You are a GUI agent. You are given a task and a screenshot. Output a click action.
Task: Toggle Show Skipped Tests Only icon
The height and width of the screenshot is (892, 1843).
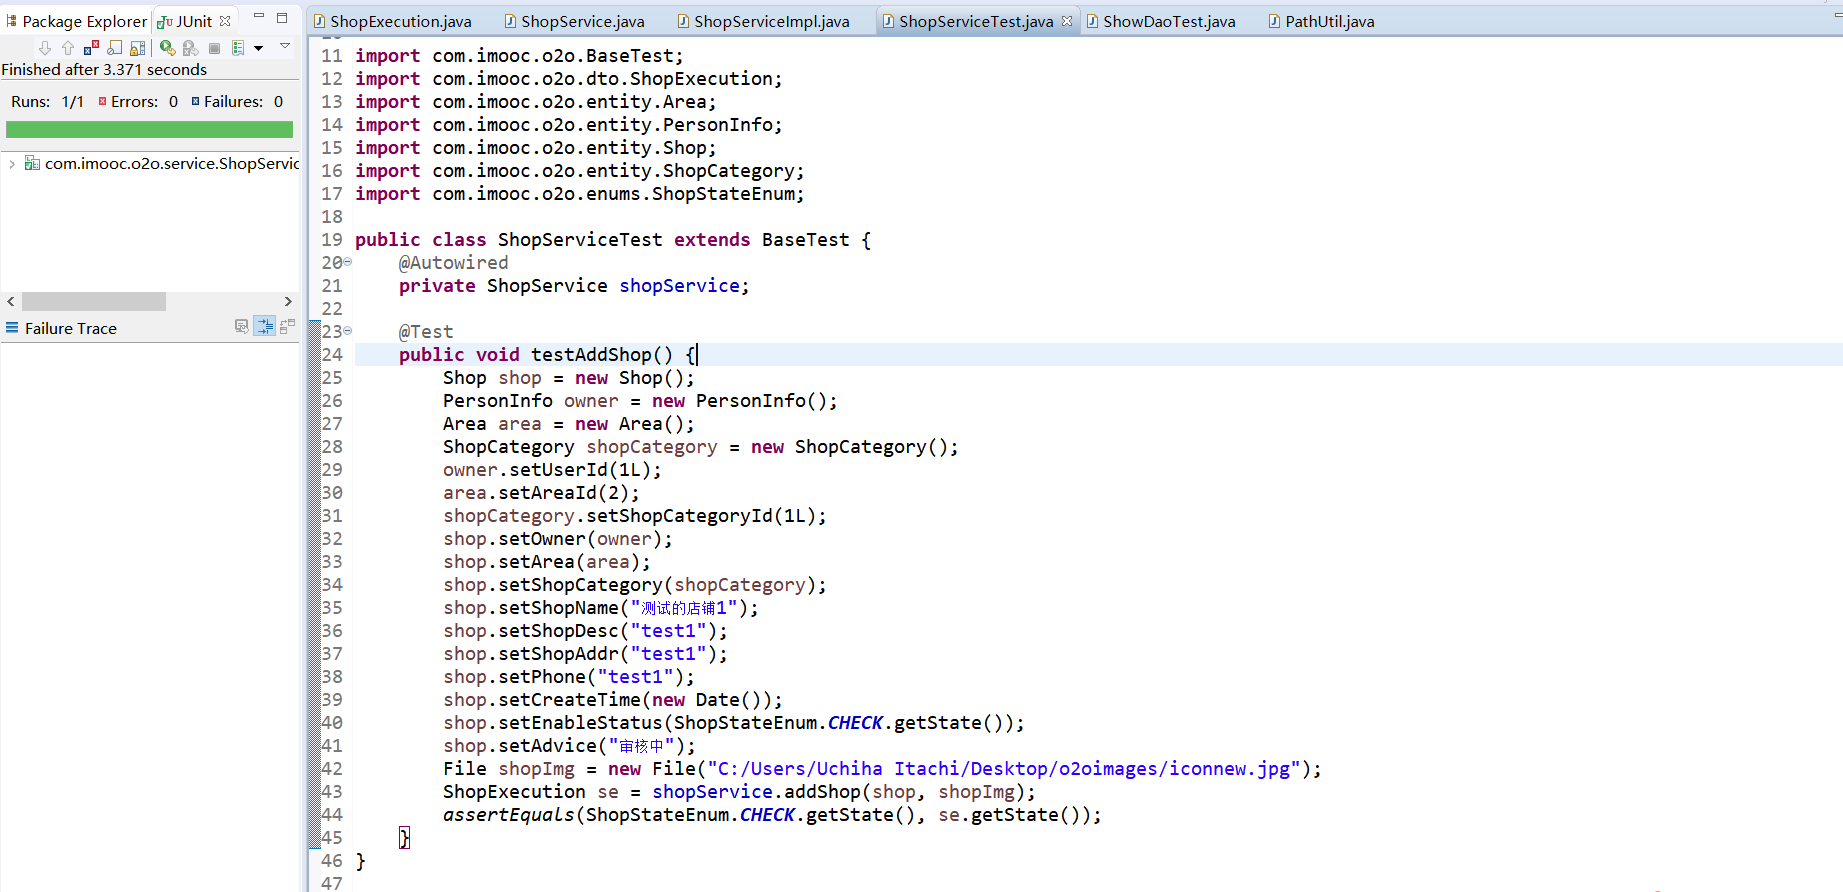115,48
